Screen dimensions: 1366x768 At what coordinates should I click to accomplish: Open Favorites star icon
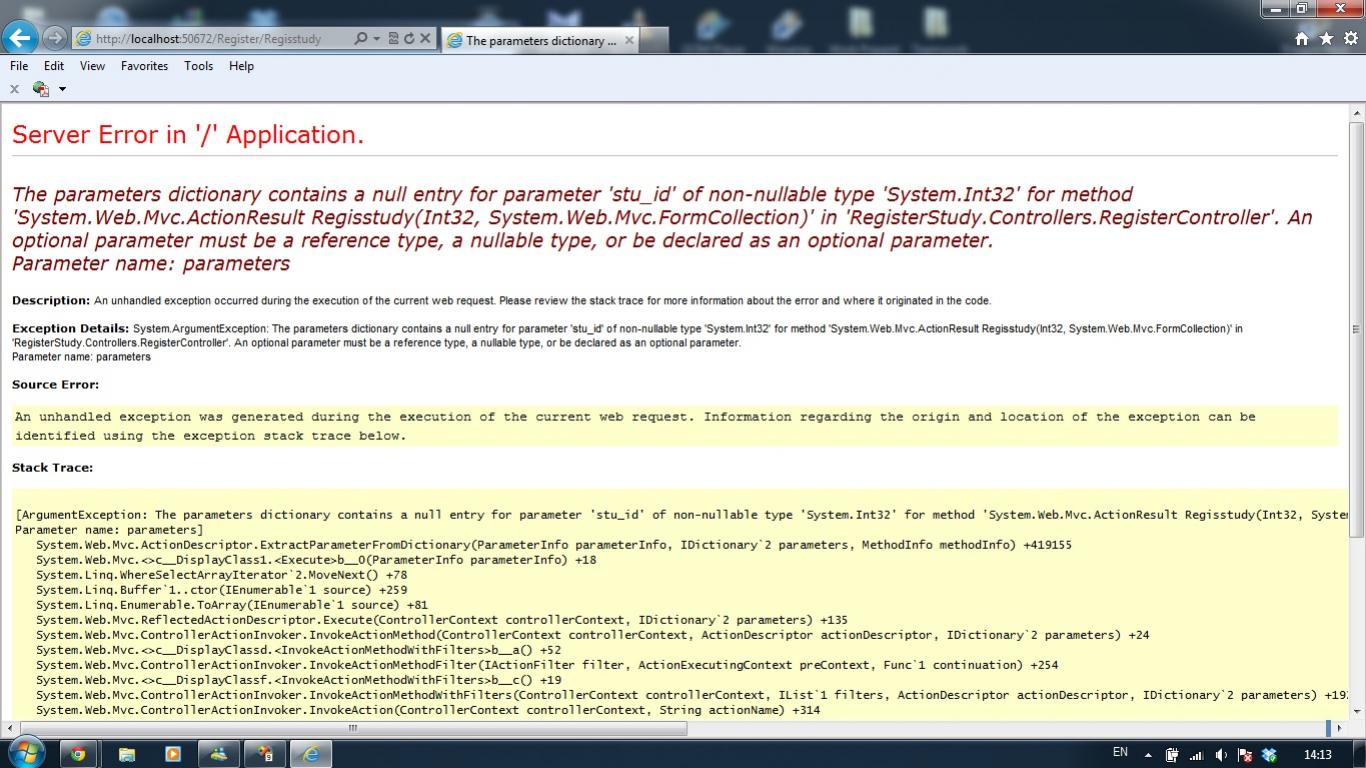[1326, 39]
